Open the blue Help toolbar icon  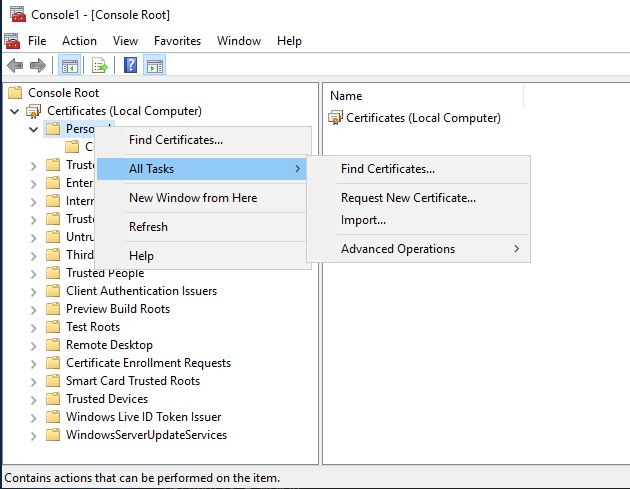[131, 65]
